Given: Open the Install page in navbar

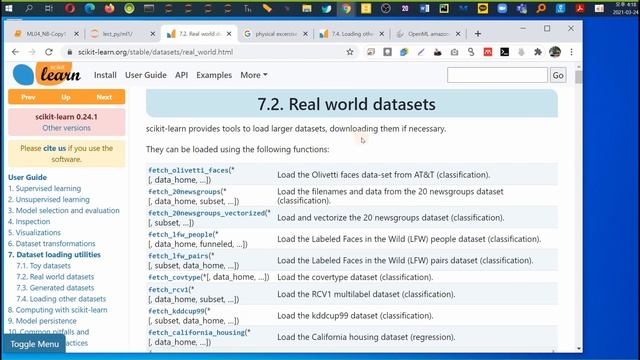Looking at the screenshot, I should click(x=105, y=75).
